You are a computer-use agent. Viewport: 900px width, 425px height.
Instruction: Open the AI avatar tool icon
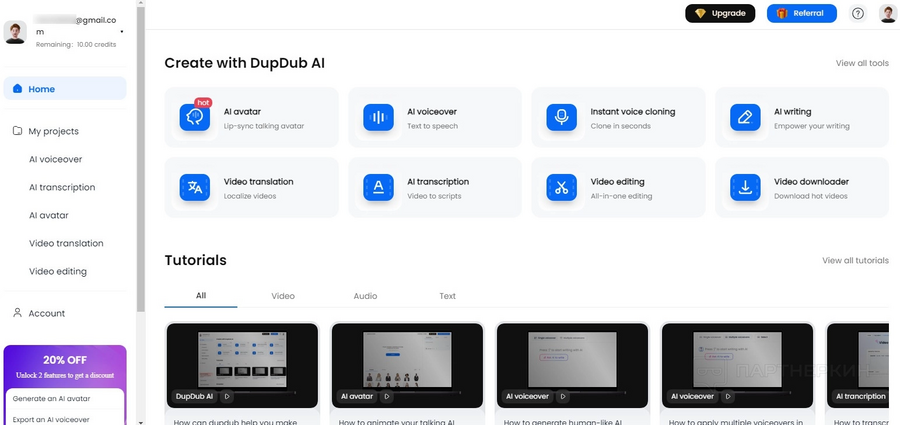pyautogui.click(x=195, y=117)
